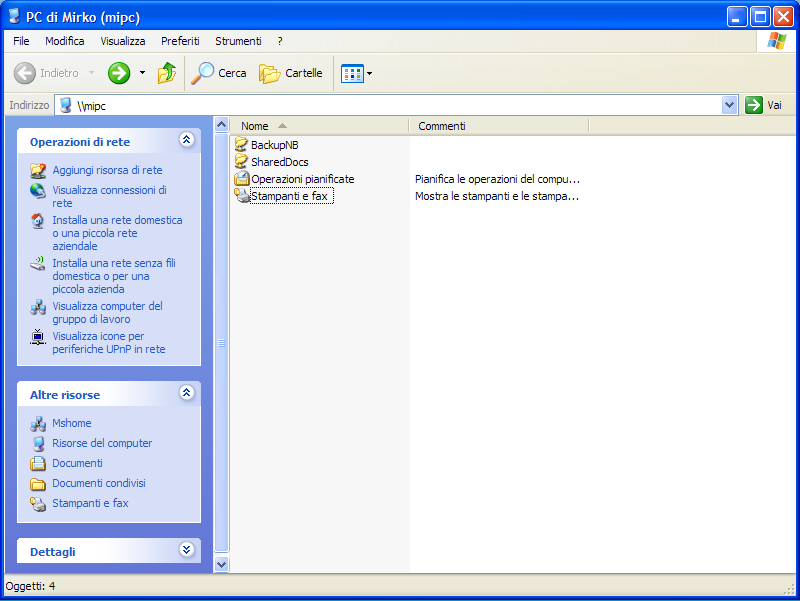Click the home network house icon
Image resolution: width=800 pixels, height=601 pixels.
click(x=38, y=220)
